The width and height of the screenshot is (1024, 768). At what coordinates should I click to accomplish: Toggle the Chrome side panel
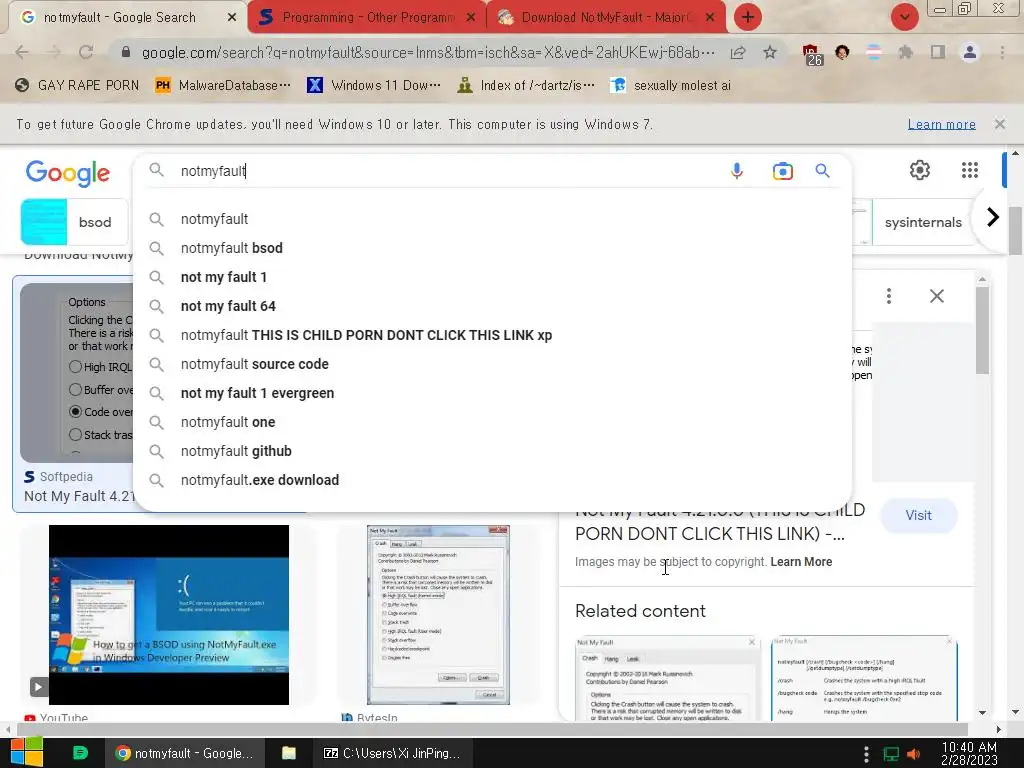click(938, 52)
